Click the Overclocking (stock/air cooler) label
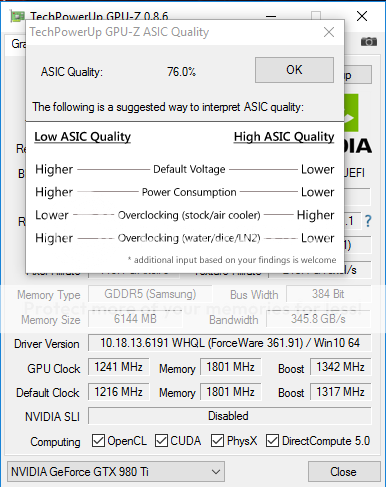This screenshot has height=487, width=386. 189,215
